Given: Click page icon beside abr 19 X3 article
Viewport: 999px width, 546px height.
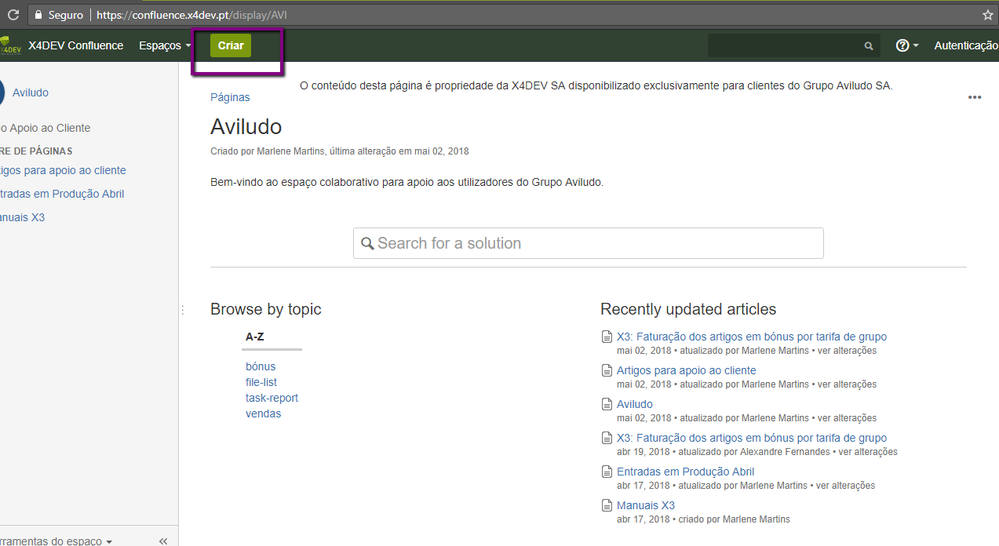Looking at the screenshot, I should pos(607,438).
